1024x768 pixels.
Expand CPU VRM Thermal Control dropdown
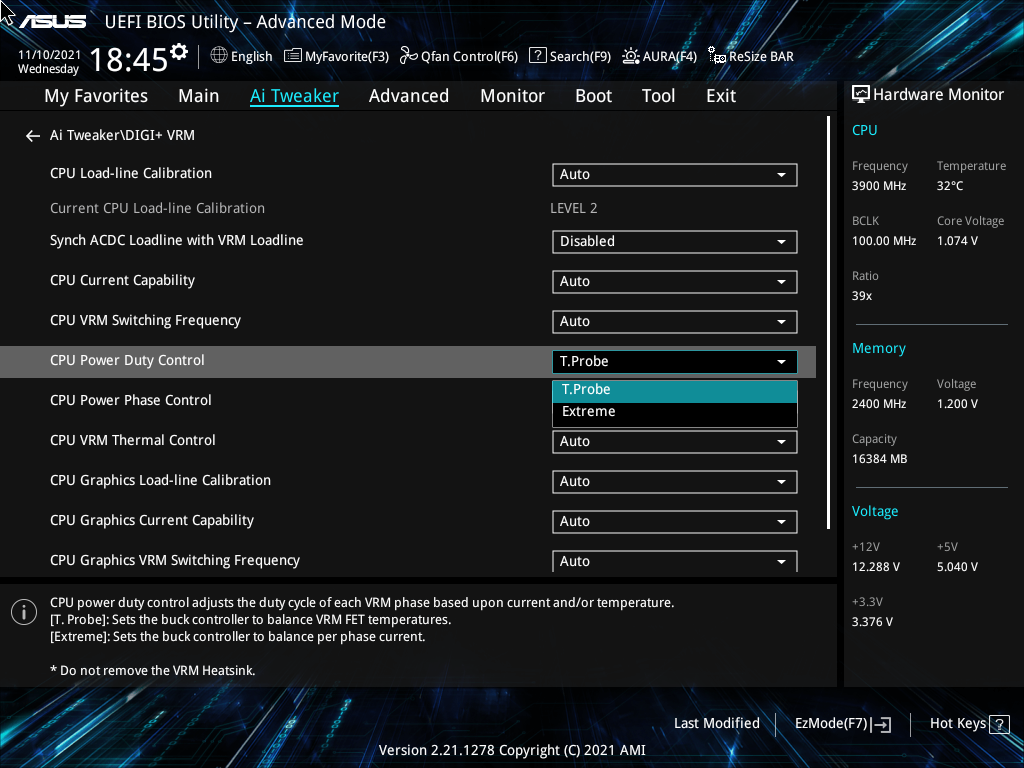[675, 441]
